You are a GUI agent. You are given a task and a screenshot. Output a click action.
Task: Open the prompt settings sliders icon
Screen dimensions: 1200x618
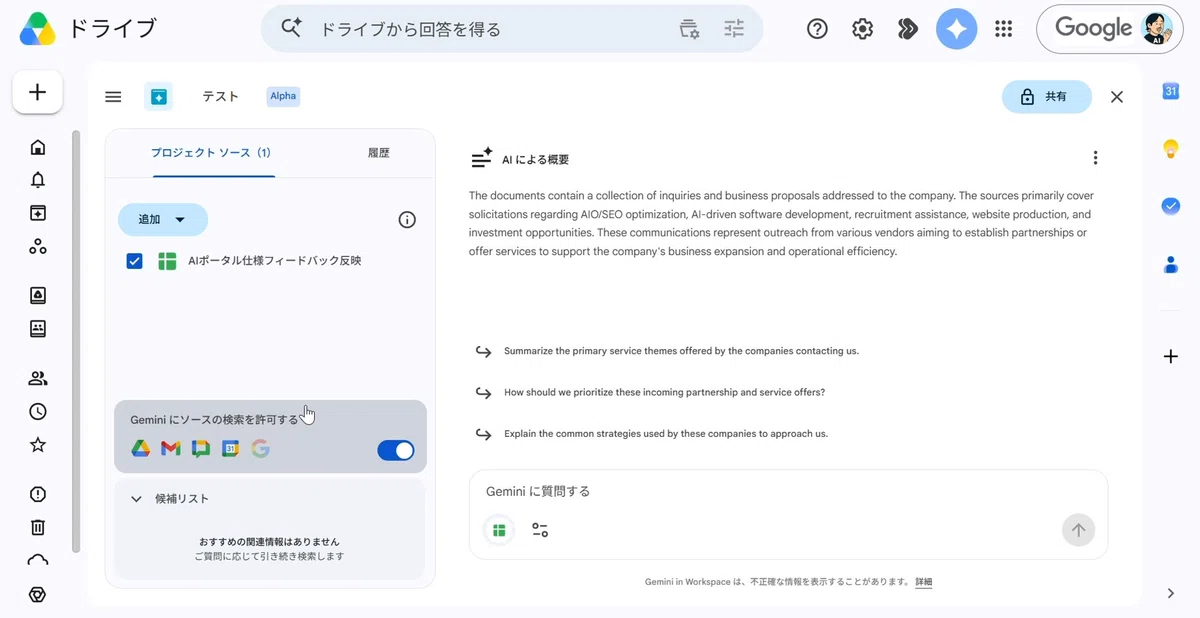tap(540, 530)
